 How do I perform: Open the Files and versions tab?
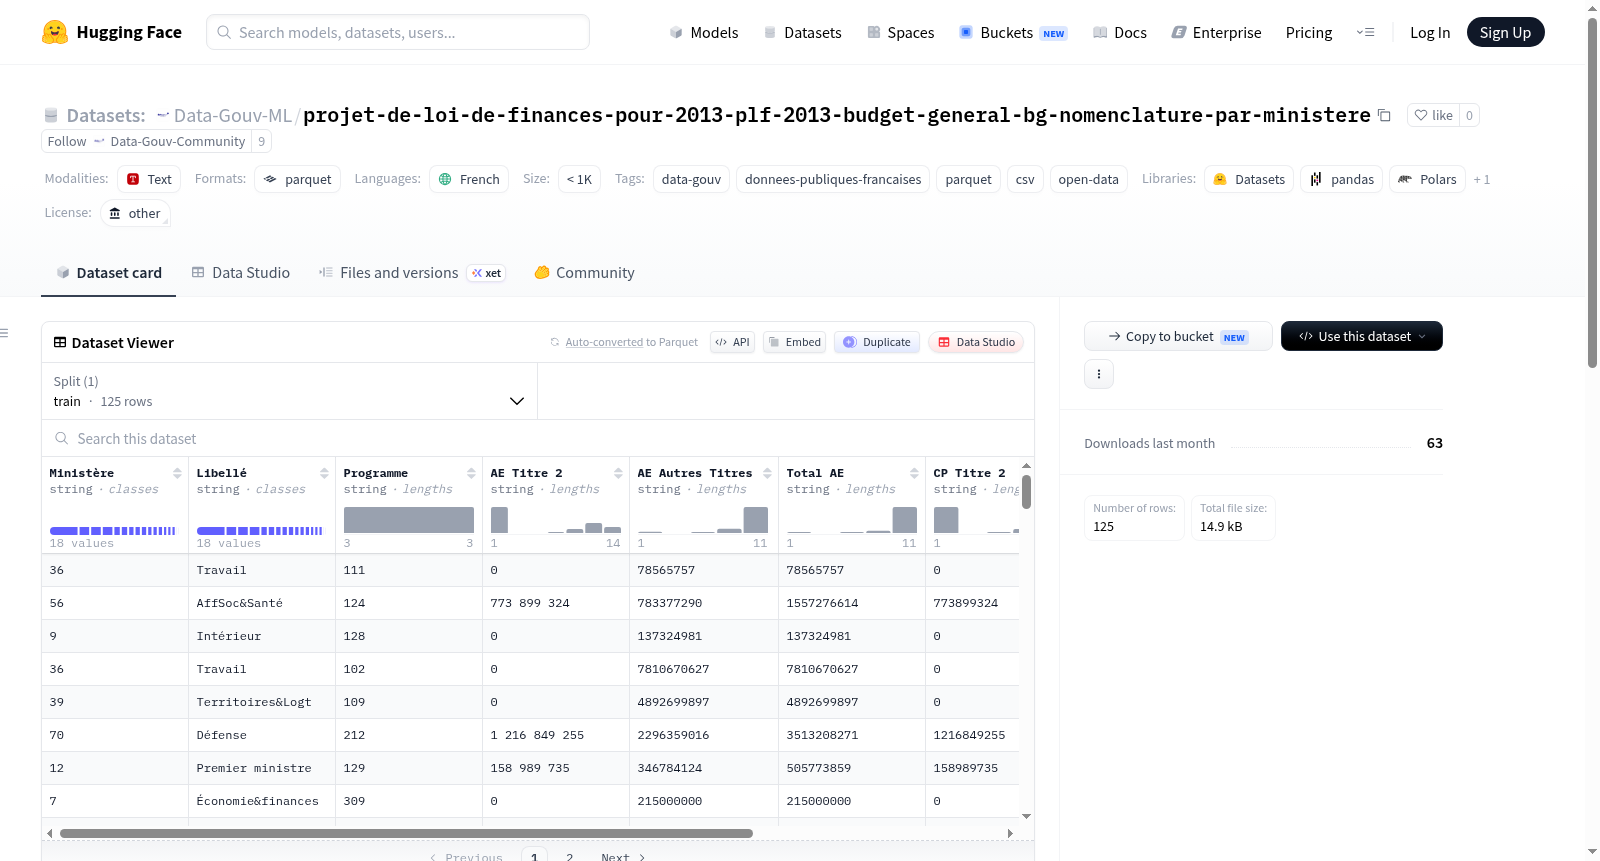coord(411,272)
